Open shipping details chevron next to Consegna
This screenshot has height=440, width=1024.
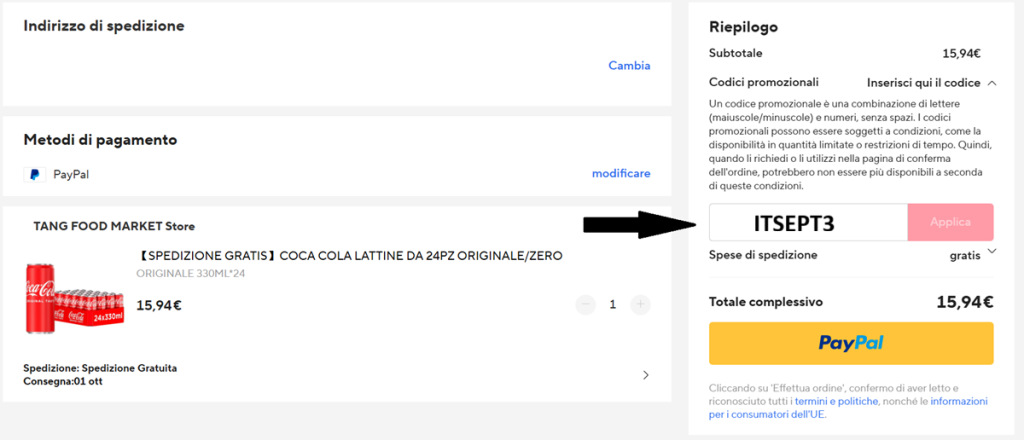coord(646,375)
